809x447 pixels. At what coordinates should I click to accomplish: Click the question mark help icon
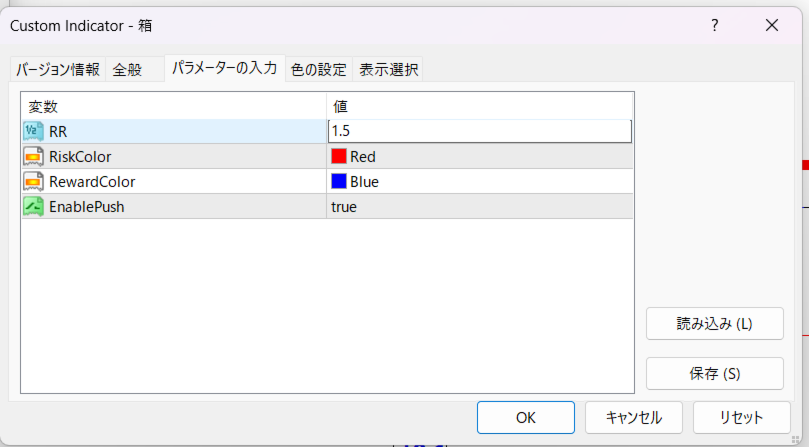pos(714,25)
